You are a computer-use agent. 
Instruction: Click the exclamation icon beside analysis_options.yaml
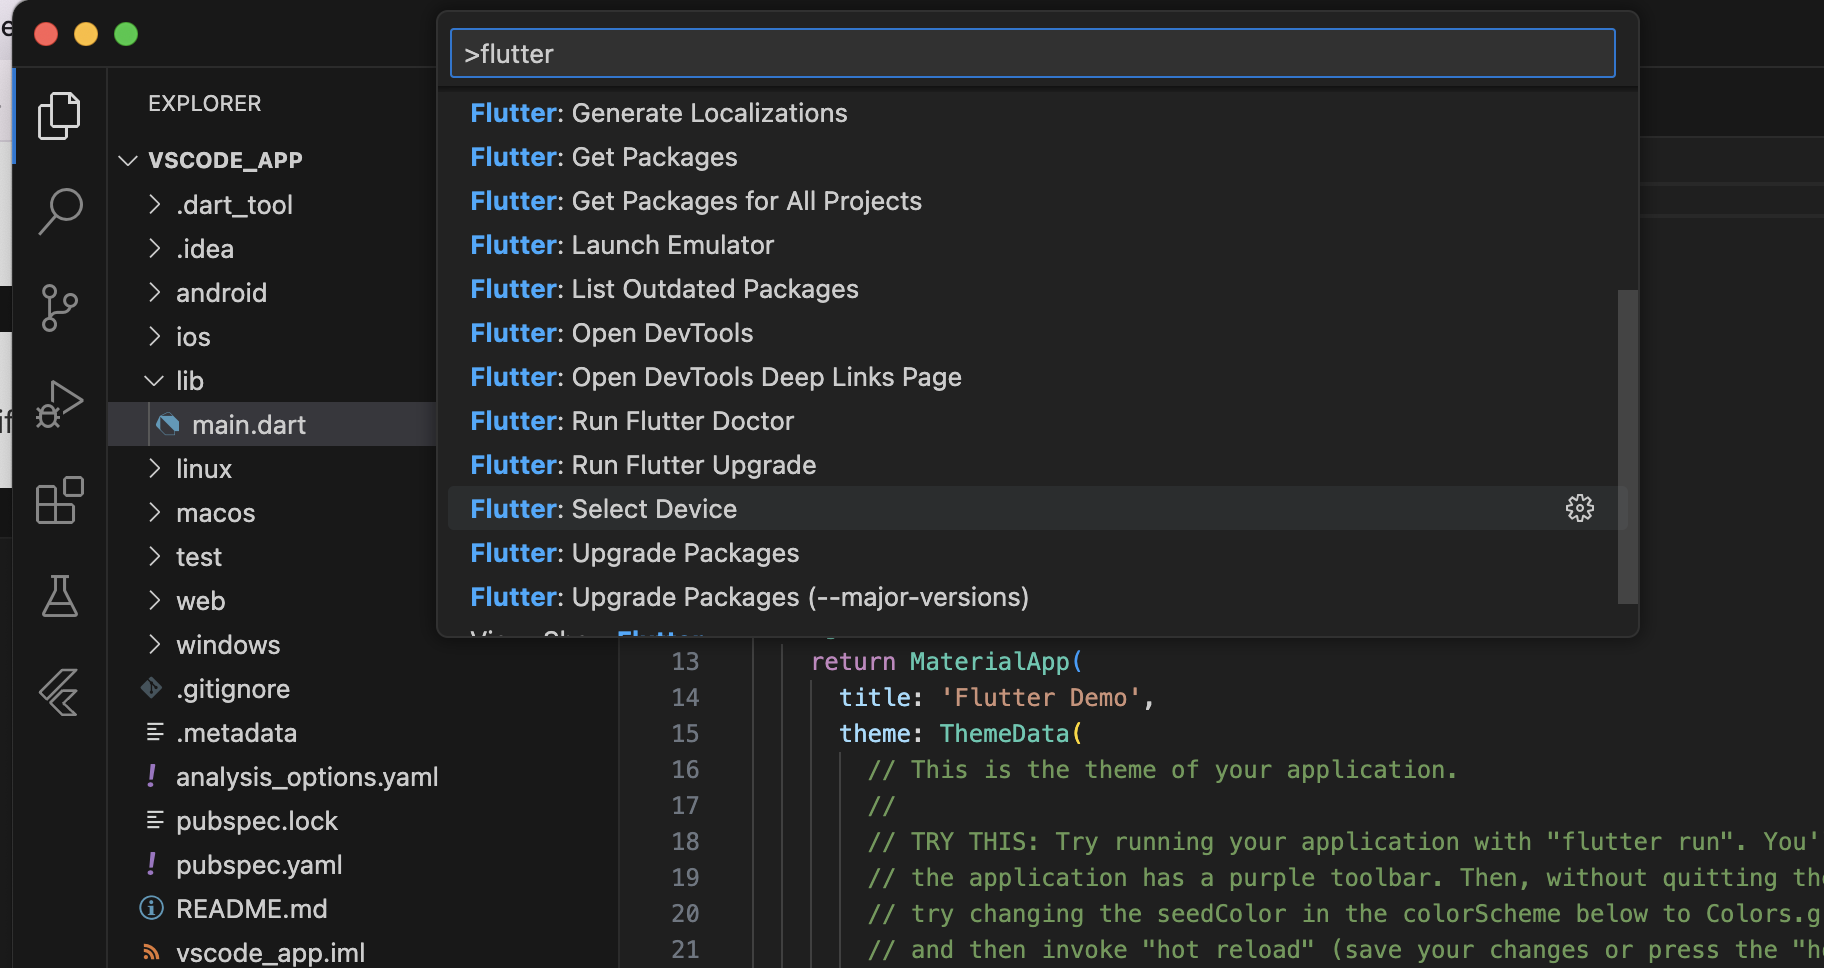151,776
